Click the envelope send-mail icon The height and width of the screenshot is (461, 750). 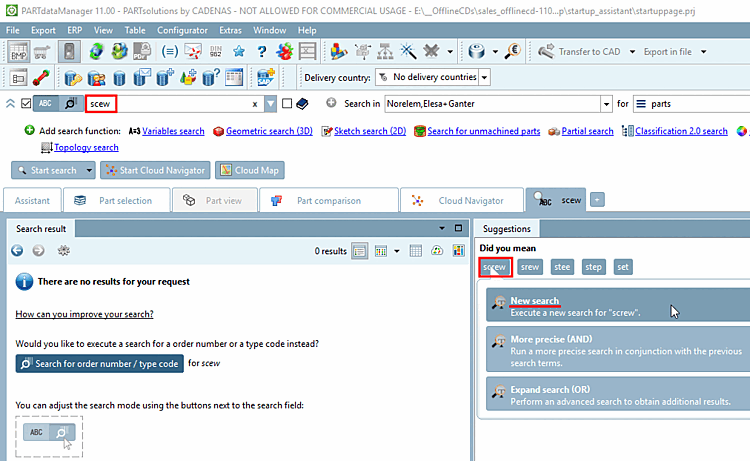click(193, 51)
